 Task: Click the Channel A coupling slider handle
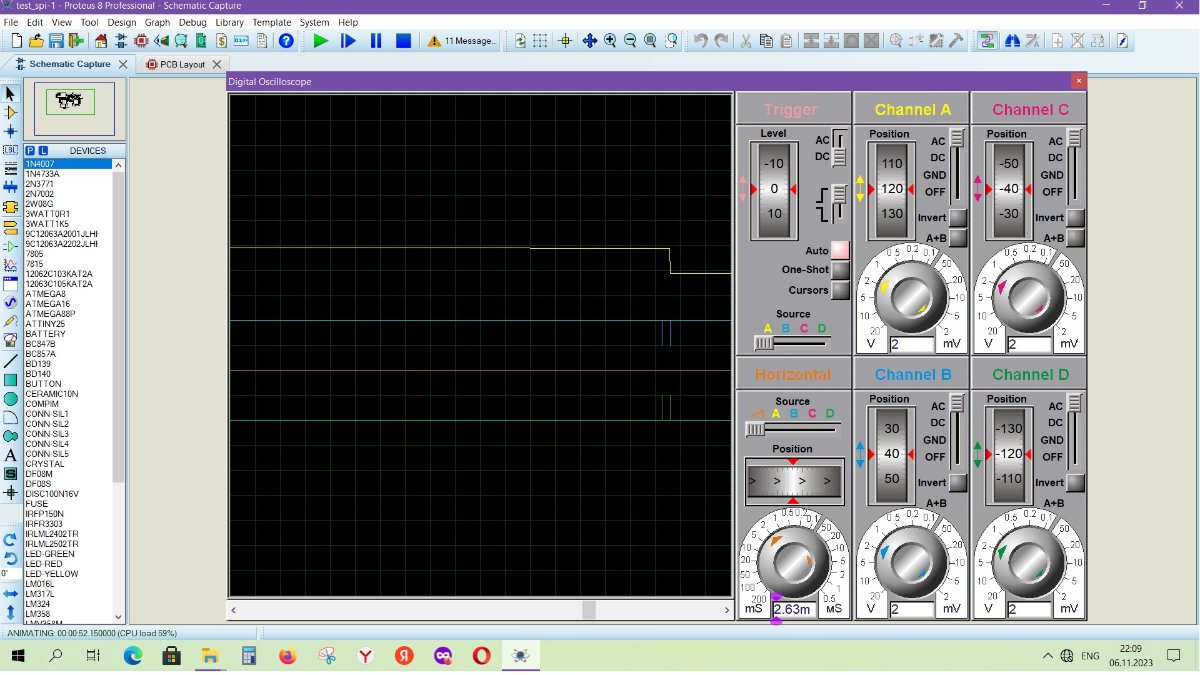tap(957, 137)
